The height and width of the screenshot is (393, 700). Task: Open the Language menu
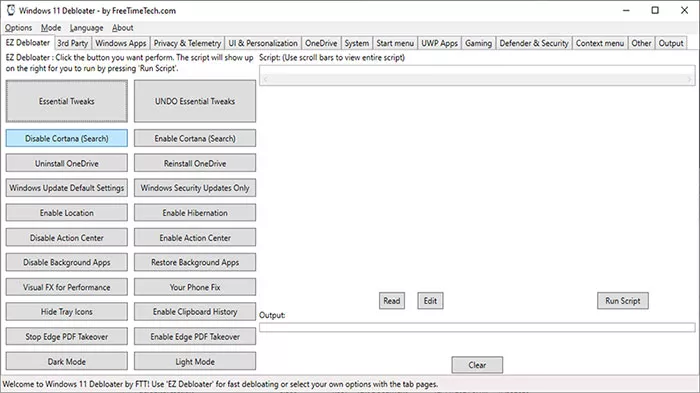(86, 28)
